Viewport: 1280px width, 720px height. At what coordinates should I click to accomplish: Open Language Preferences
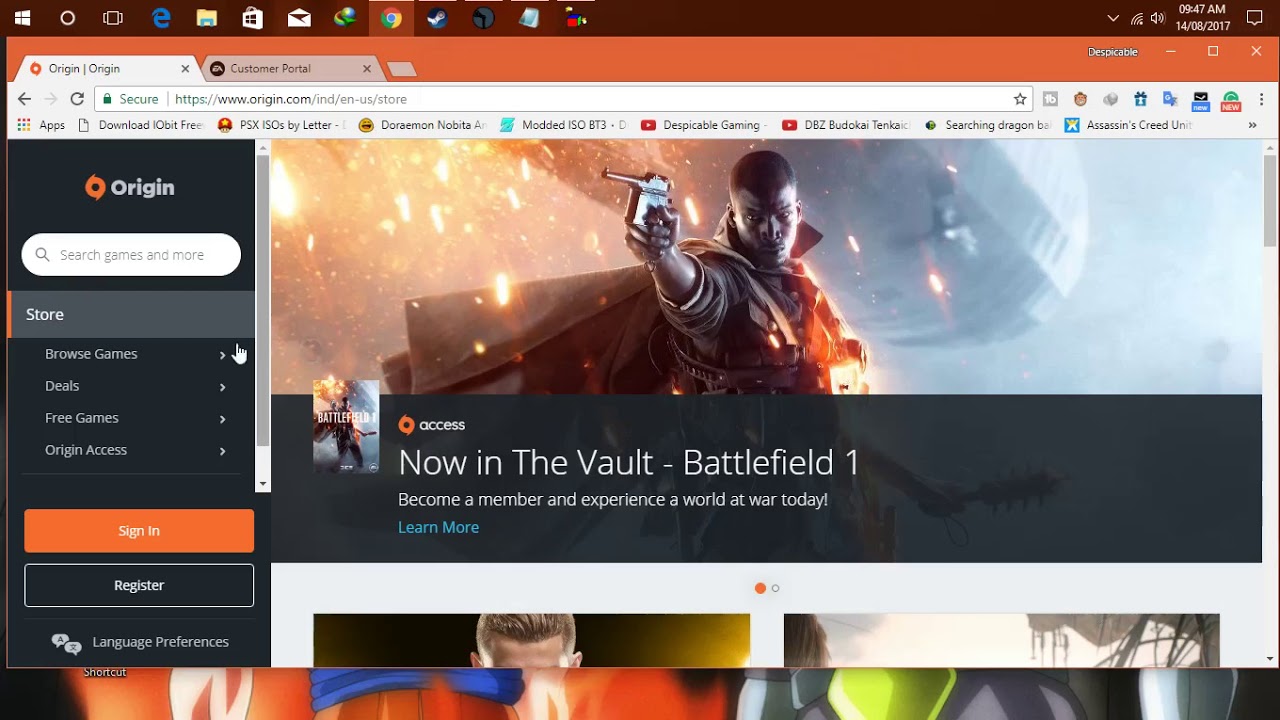click(140, 642)
